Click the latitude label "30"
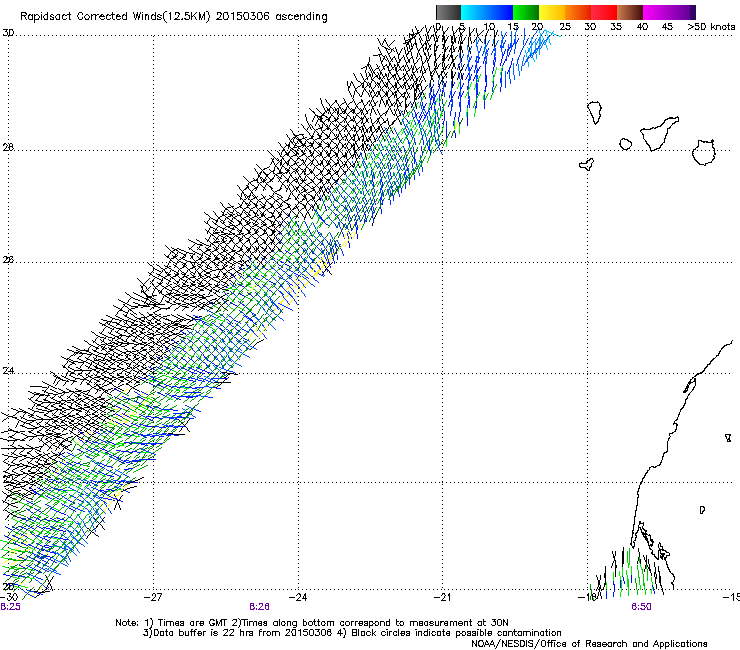 tap(8, 33)
